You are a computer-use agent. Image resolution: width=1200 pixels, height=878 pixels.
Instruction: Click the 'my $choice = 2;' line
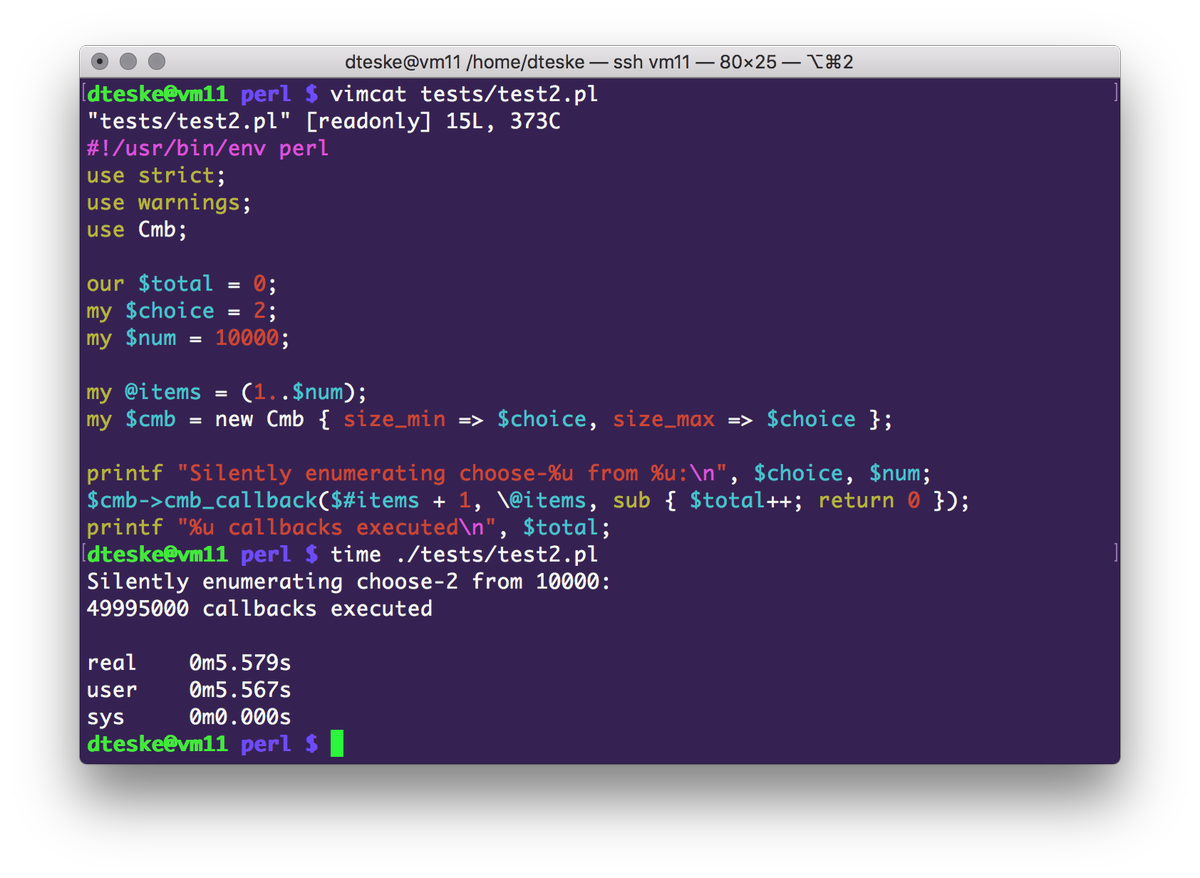click(x=182, y=311)
